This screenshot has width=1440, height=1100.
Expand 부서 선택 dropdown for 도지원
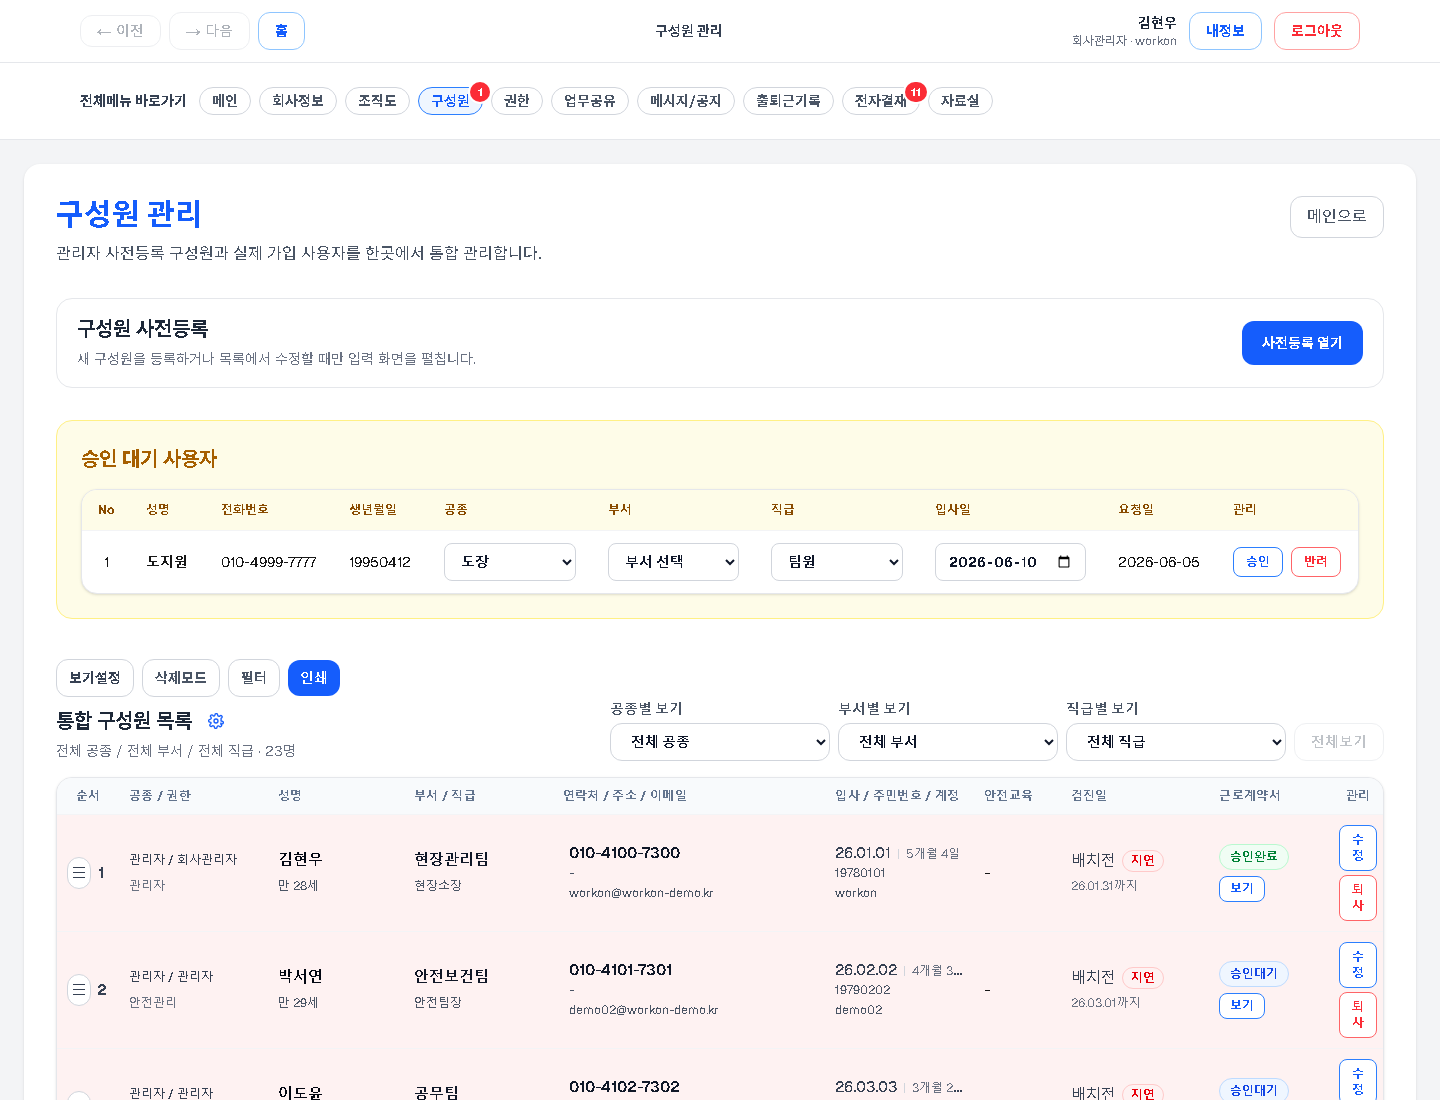pyautogui.click(x=673, y=562)
